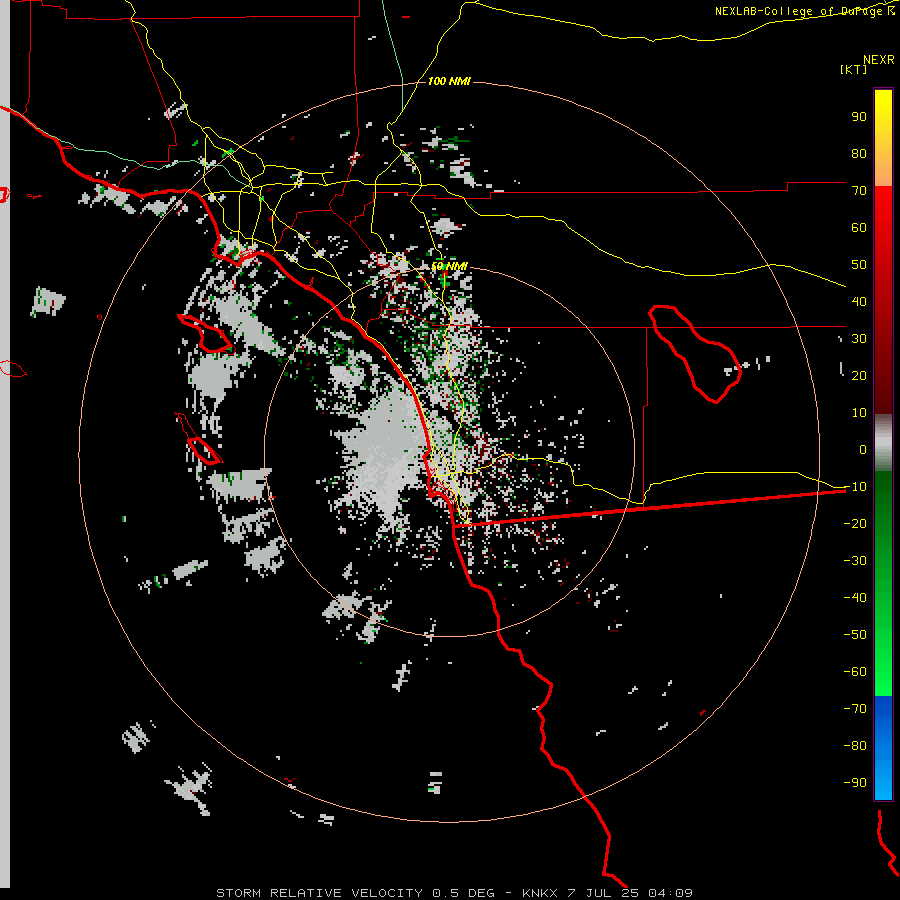Image resolution: width=900 pixels, height=900 pixels.
Task: Click the 80 value on velocity scale
Action: pos(859,153)
